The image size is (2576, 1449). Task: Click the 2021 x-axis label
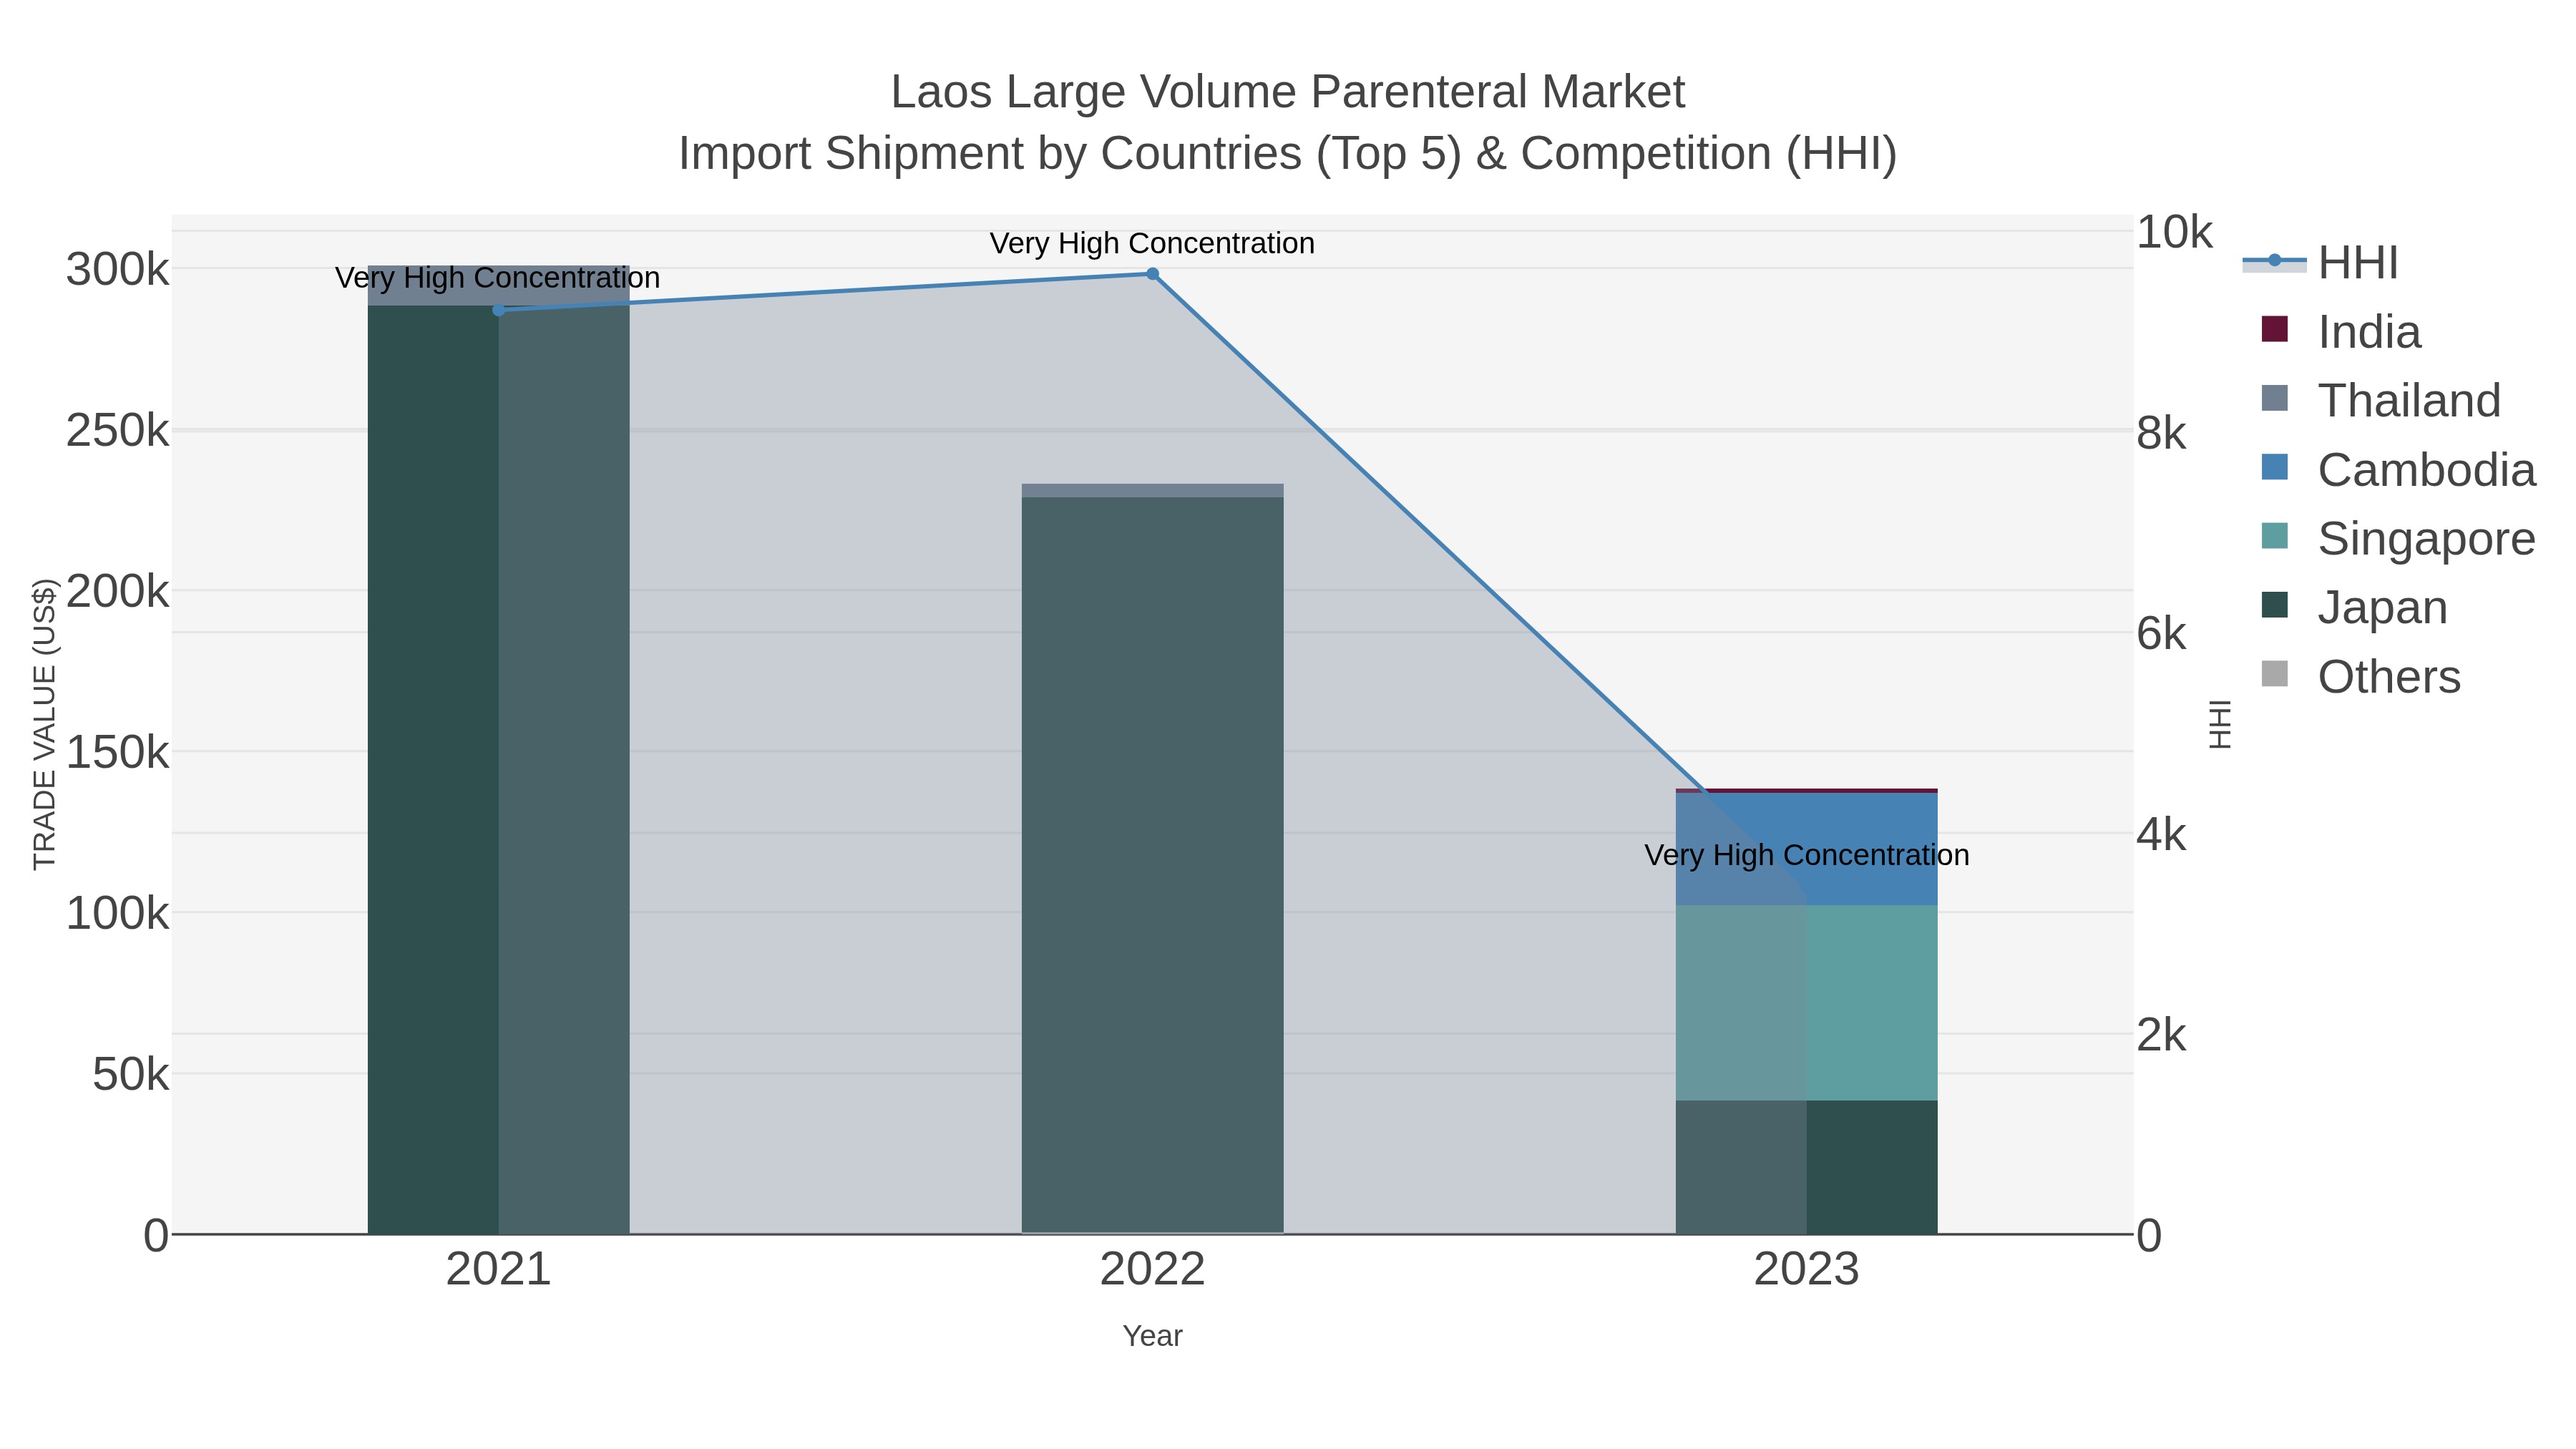pyautogui.click(x=498, y=1270)
